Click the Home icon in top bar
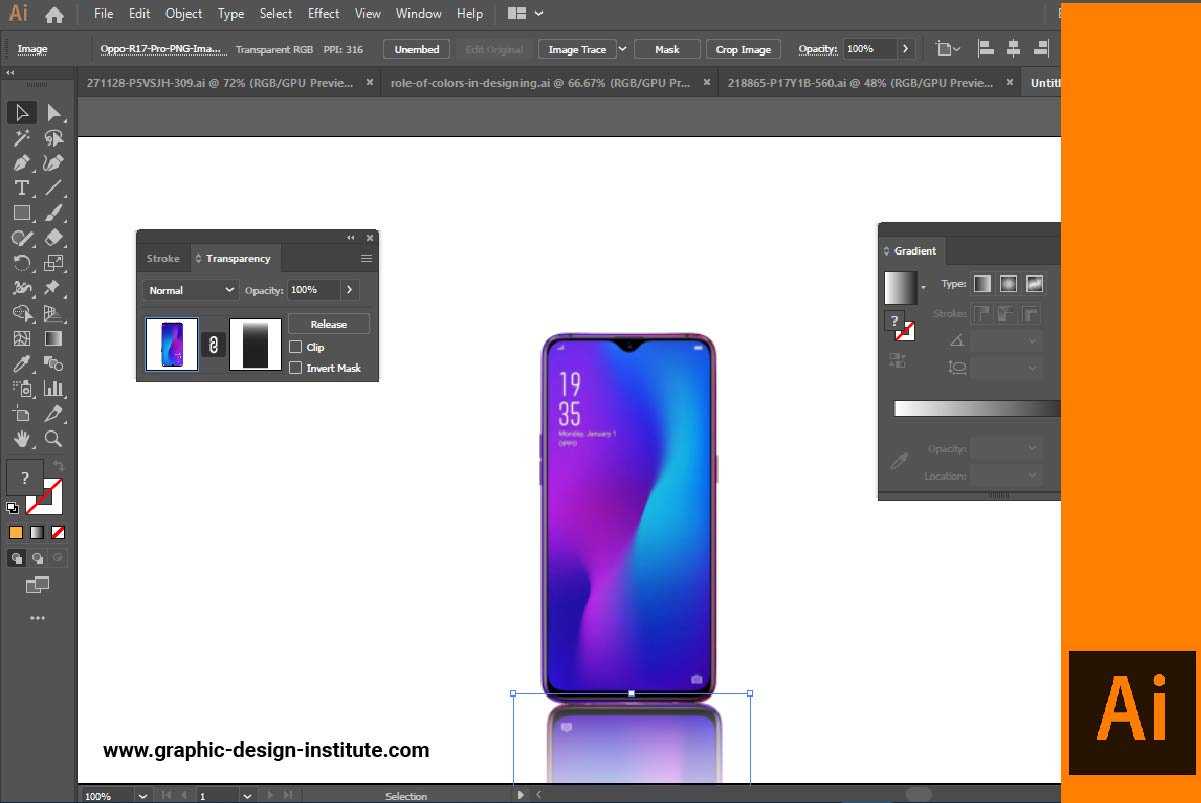The height and width of the screenshot is (803, 1201). (54, 14)
